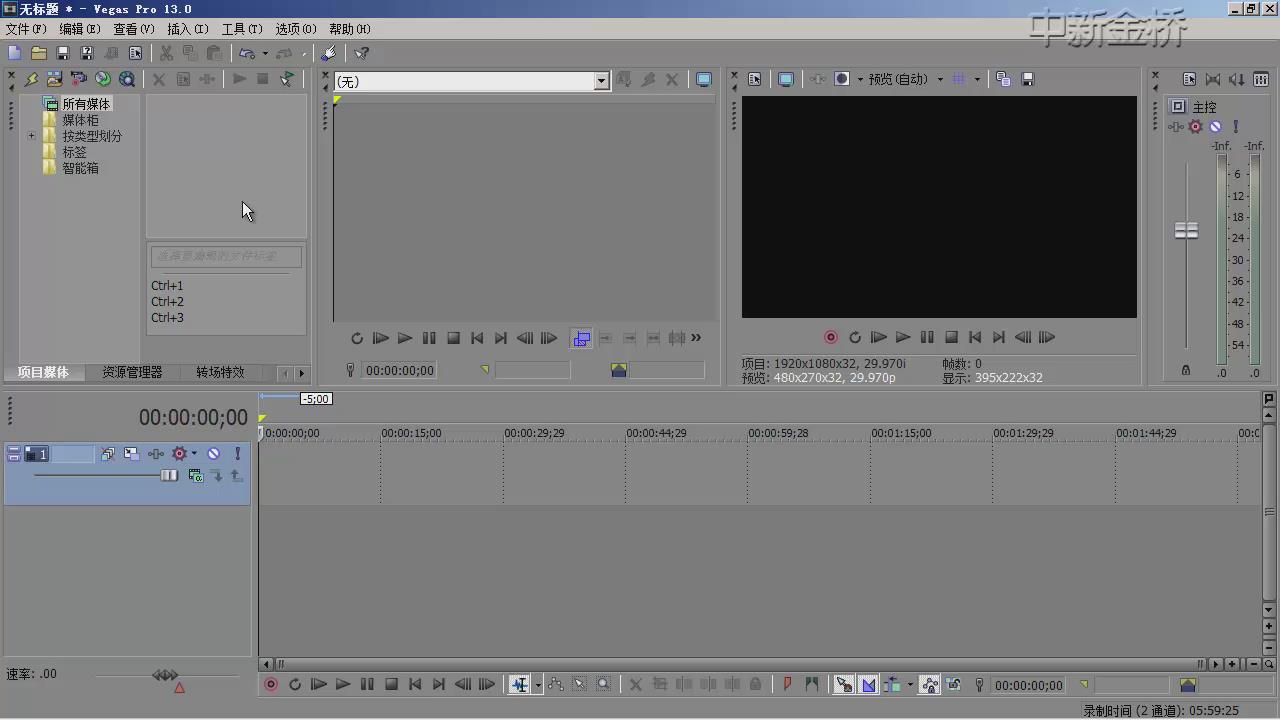1280x720 pixels.
Task: Open project properties in the main toolbar
Action: (x=136, y=53)
